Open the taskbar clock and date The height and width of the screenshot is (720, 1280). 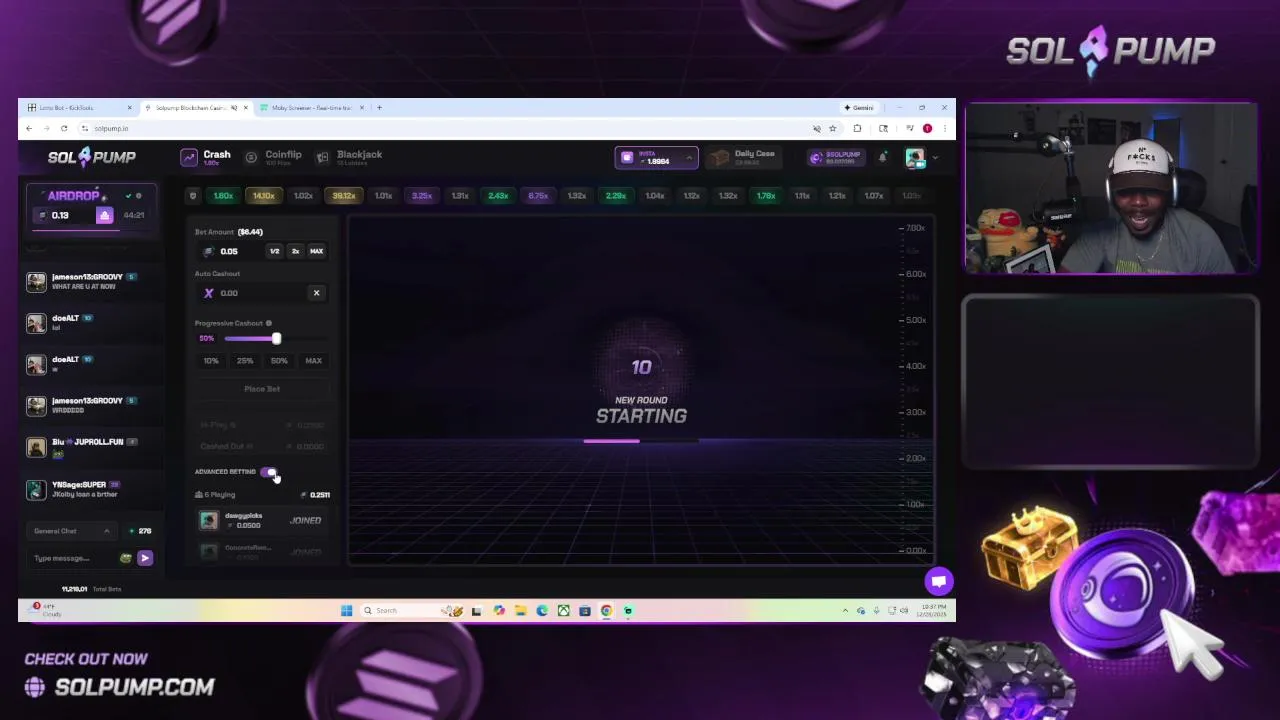[933, 611]
